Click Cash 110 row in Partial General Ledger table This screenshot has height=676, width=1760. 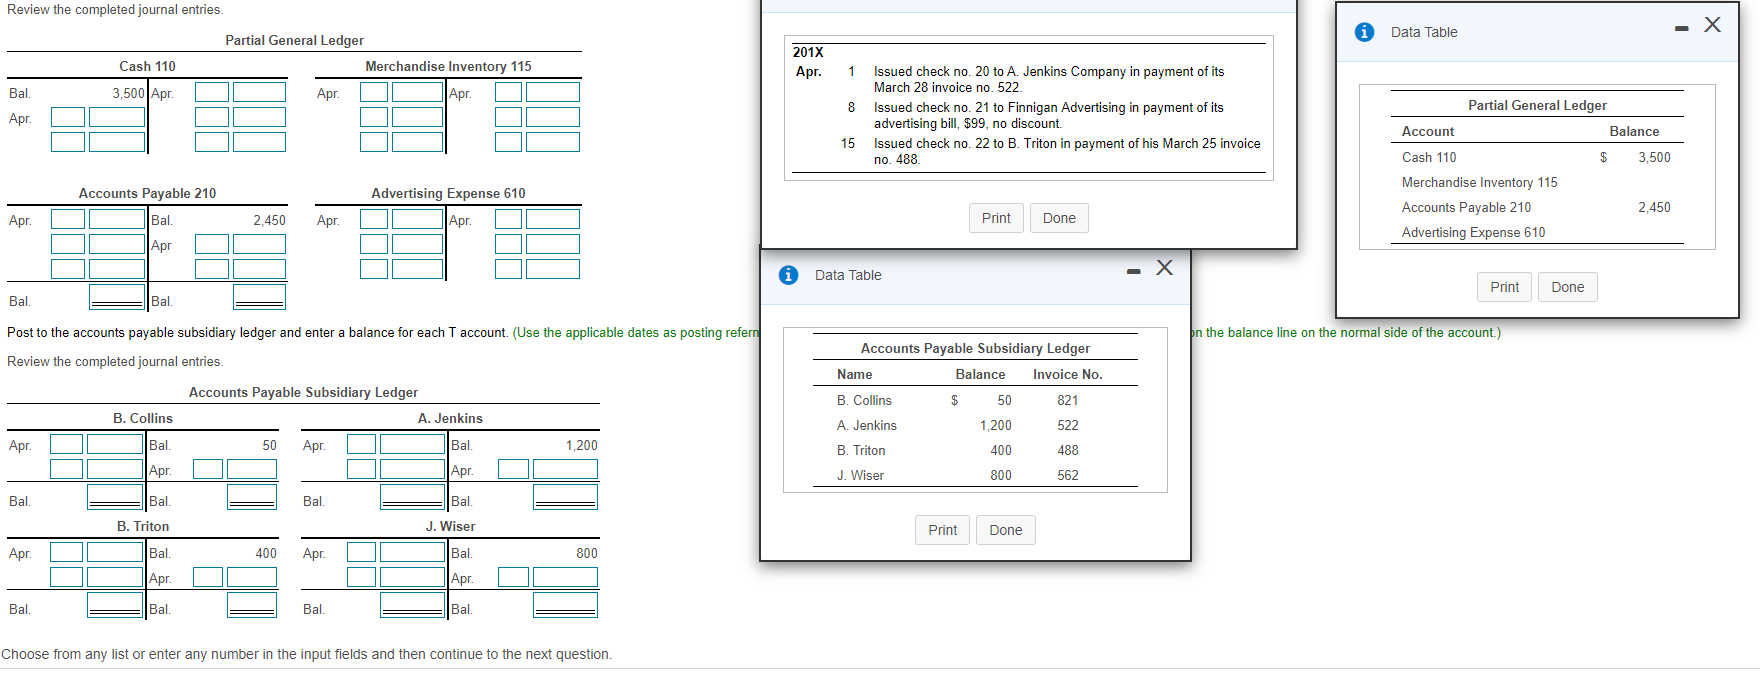pos(1537,157)
